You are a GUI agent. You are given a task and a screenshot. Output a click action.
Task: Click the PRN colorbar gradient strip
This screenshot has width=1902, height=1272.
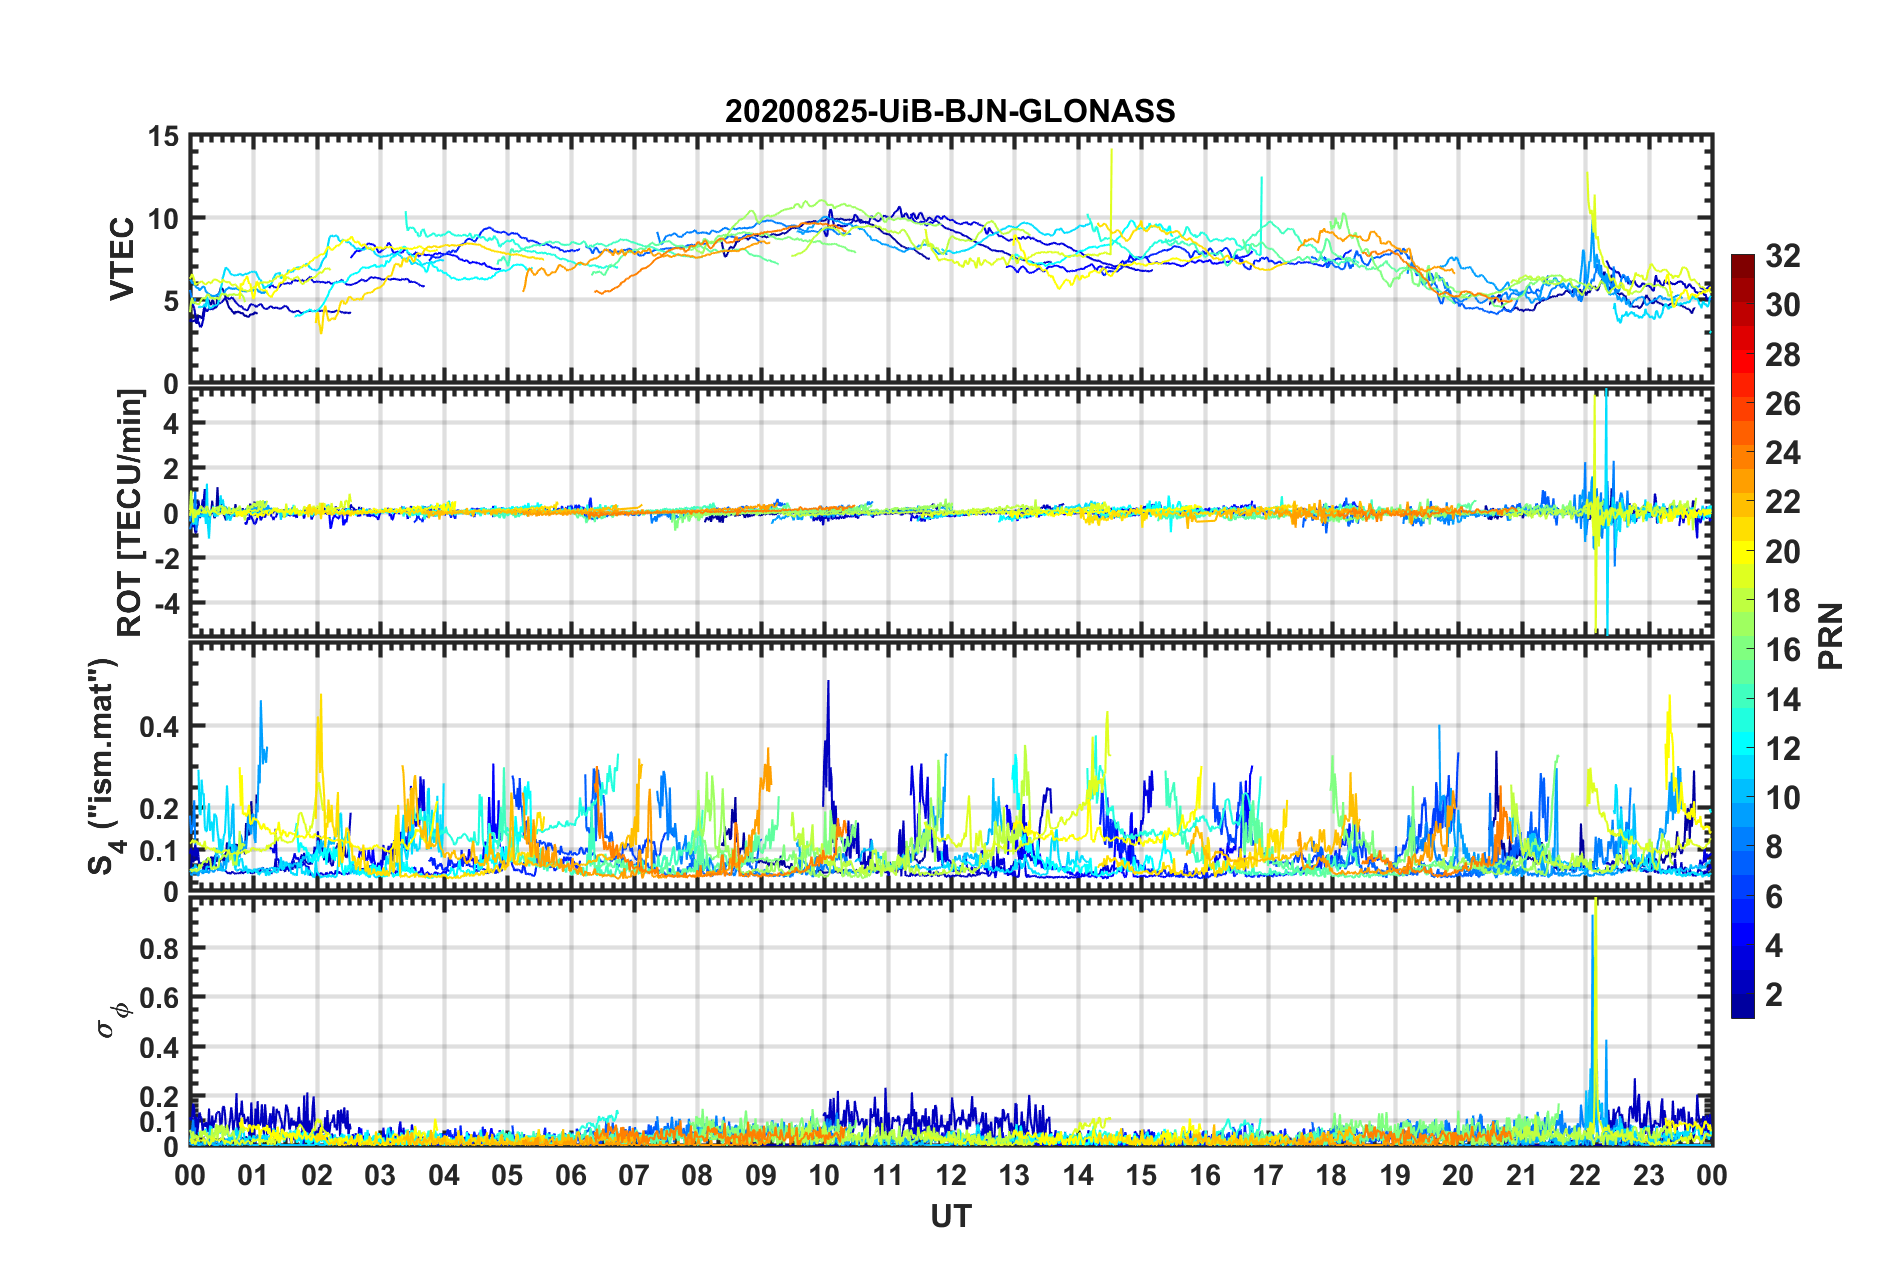[1742, 636]
